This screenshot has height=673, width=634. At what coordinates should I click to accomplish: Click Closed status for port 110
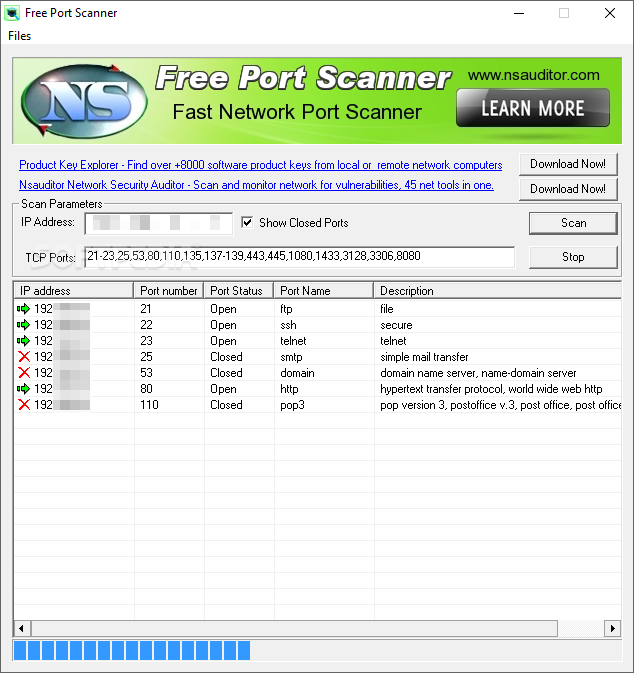tap(226, 405)
